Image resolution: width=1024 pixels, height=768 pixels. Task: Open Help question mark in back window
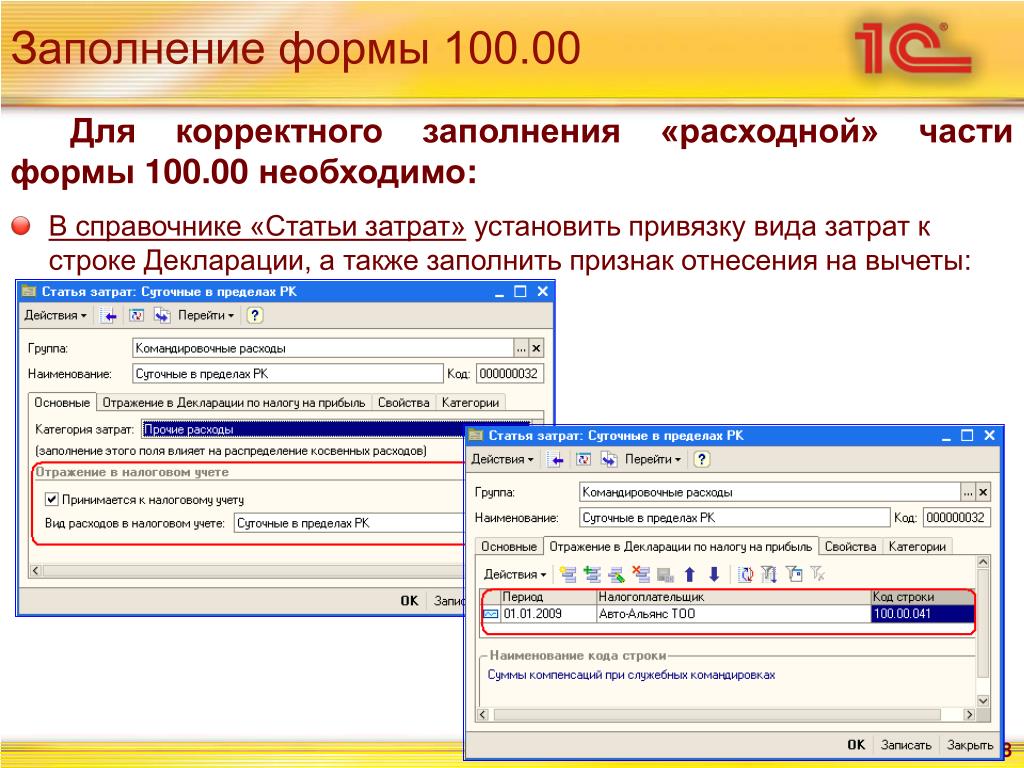255,315
